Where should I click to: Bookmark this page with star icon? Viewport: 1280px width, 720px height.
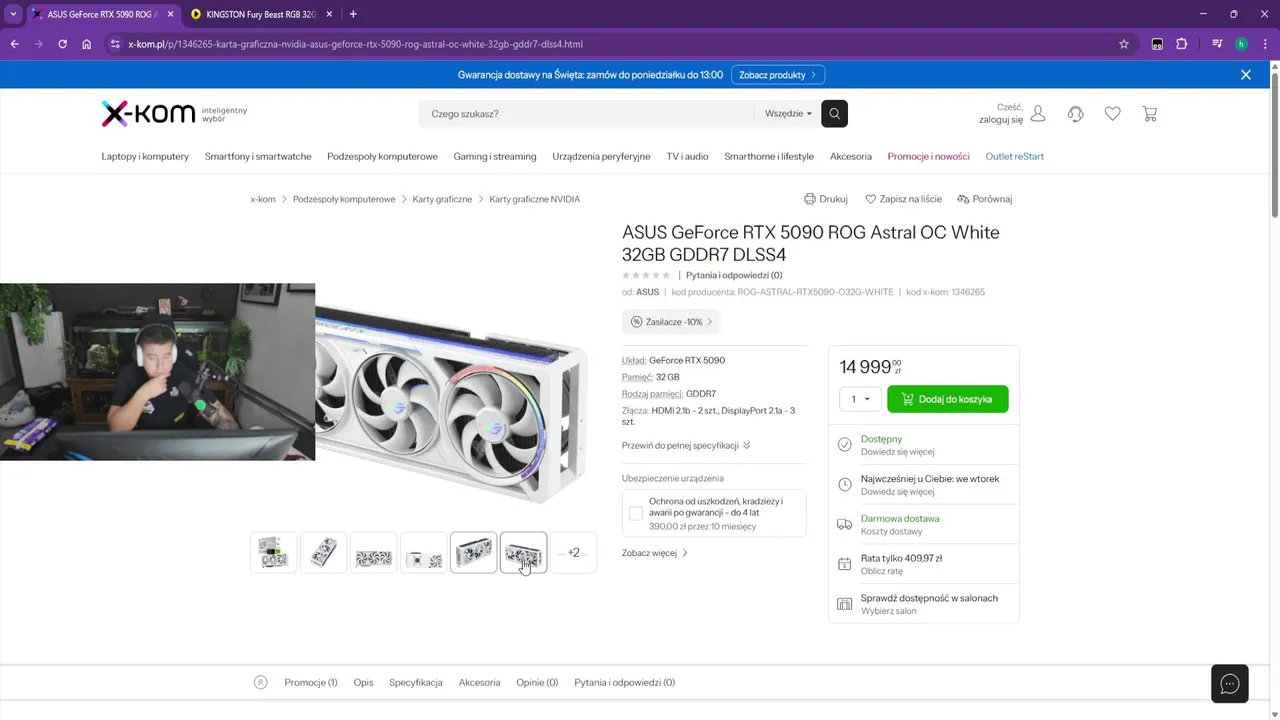[x=1124, y=44]
